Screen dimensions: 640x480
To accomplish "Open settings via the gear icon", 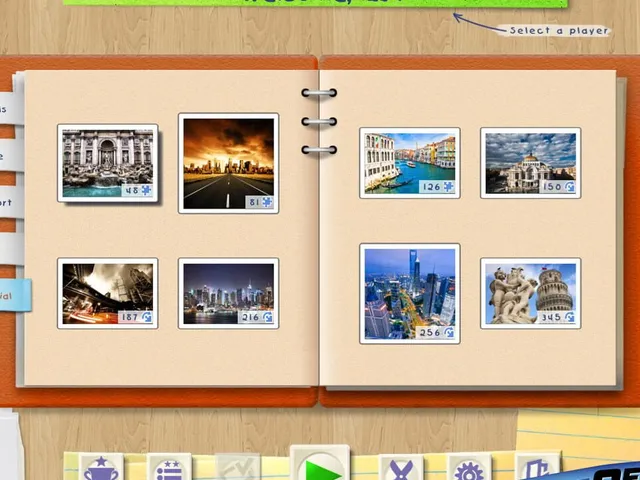I will coord(469,468).
